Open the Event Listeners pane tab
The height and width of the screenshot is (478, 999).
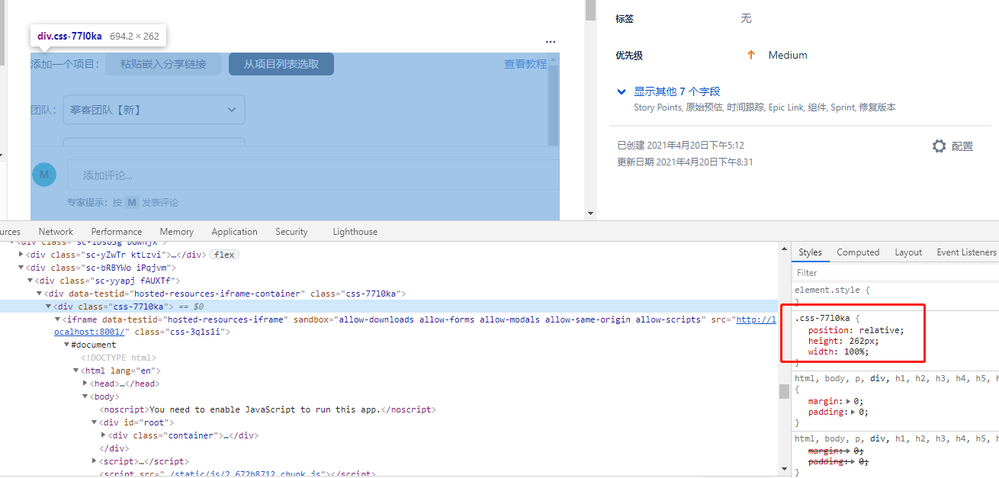966,252
